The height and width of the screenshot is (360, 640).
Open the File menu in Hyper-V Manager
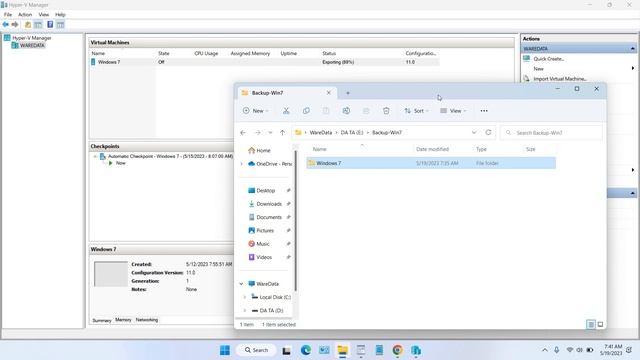point(8,14)
